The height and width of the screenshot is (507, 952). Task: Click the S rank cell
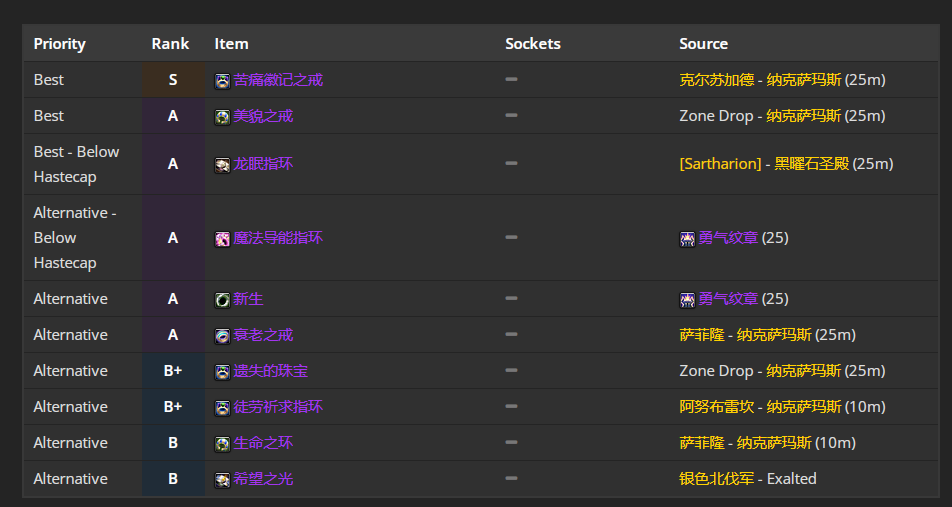tap(173, 80)
